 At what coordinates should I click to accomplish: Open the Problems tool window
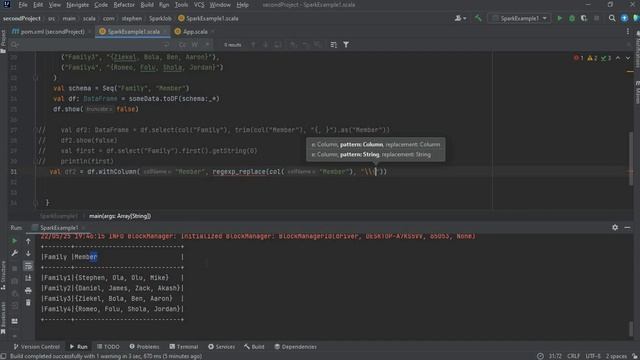tap(144, 347)
